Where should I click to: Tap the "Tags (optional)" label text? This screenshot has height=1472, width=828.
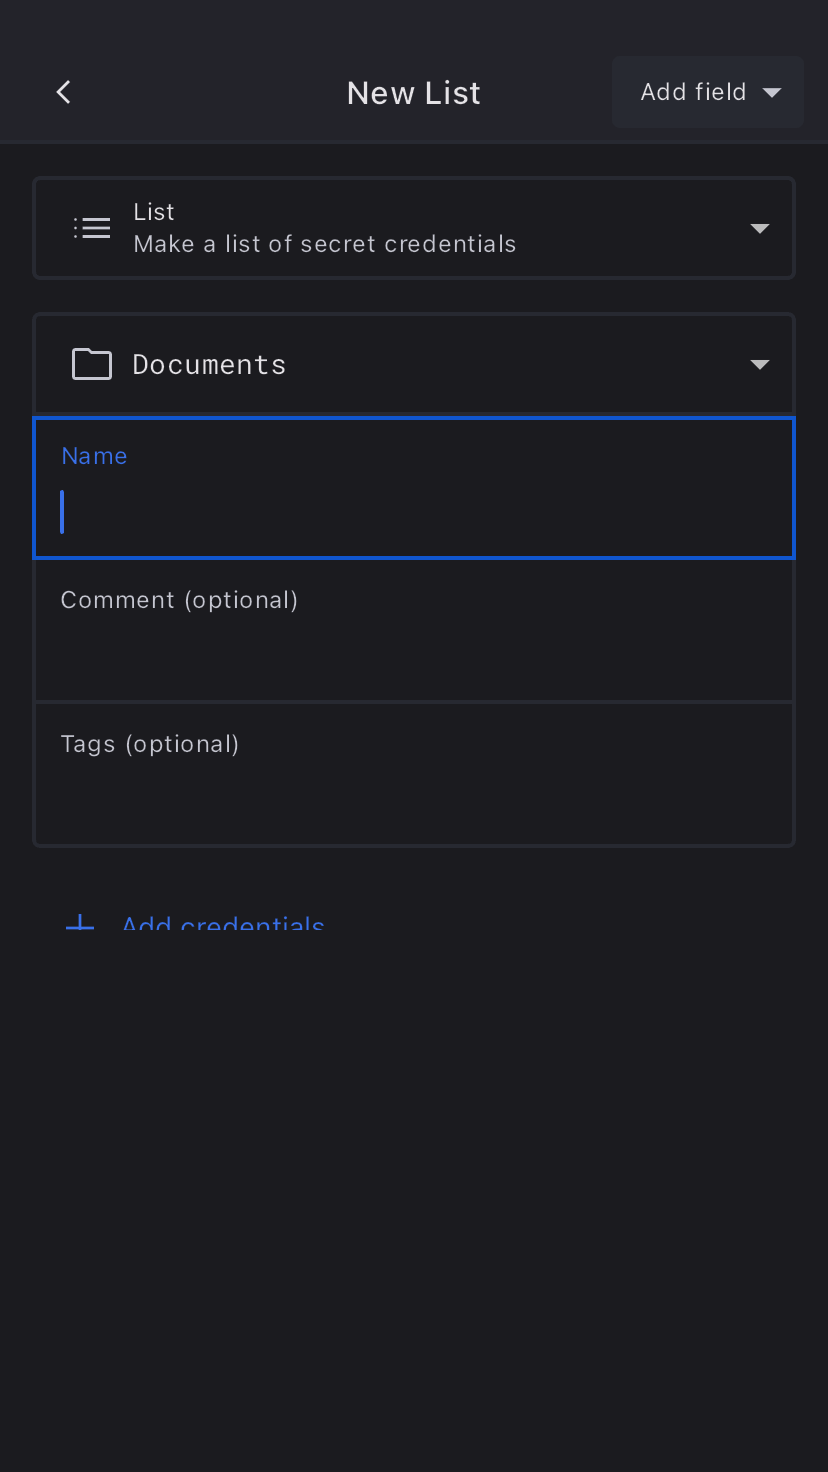150,744
